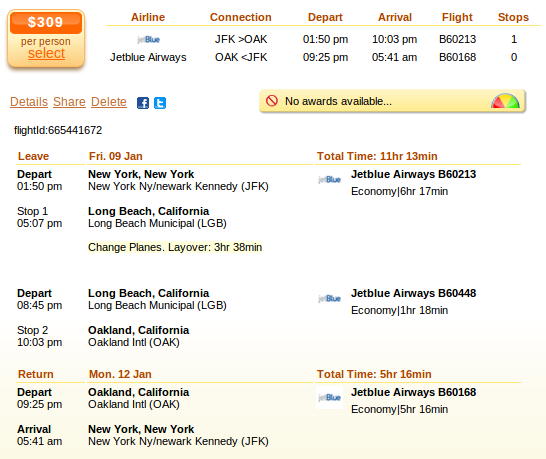Screen dimensions: 546x459
Task: Sort by the Airline column header
Action: point(148,17)
